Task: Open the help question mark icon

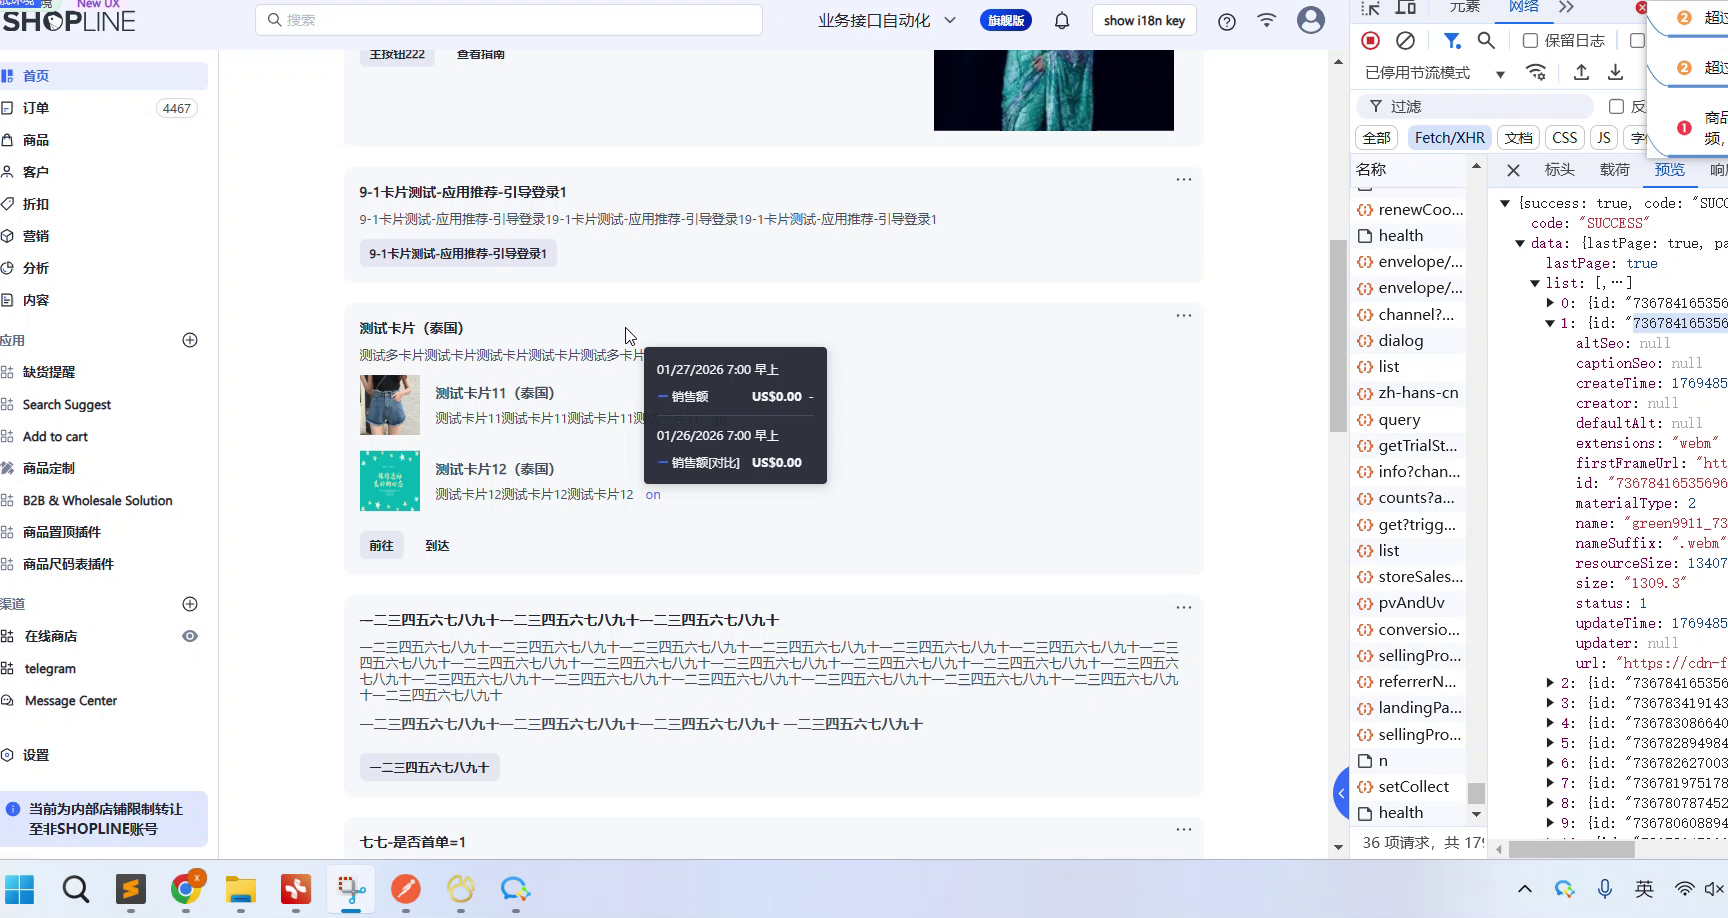Action: [x=1227, y=21]
